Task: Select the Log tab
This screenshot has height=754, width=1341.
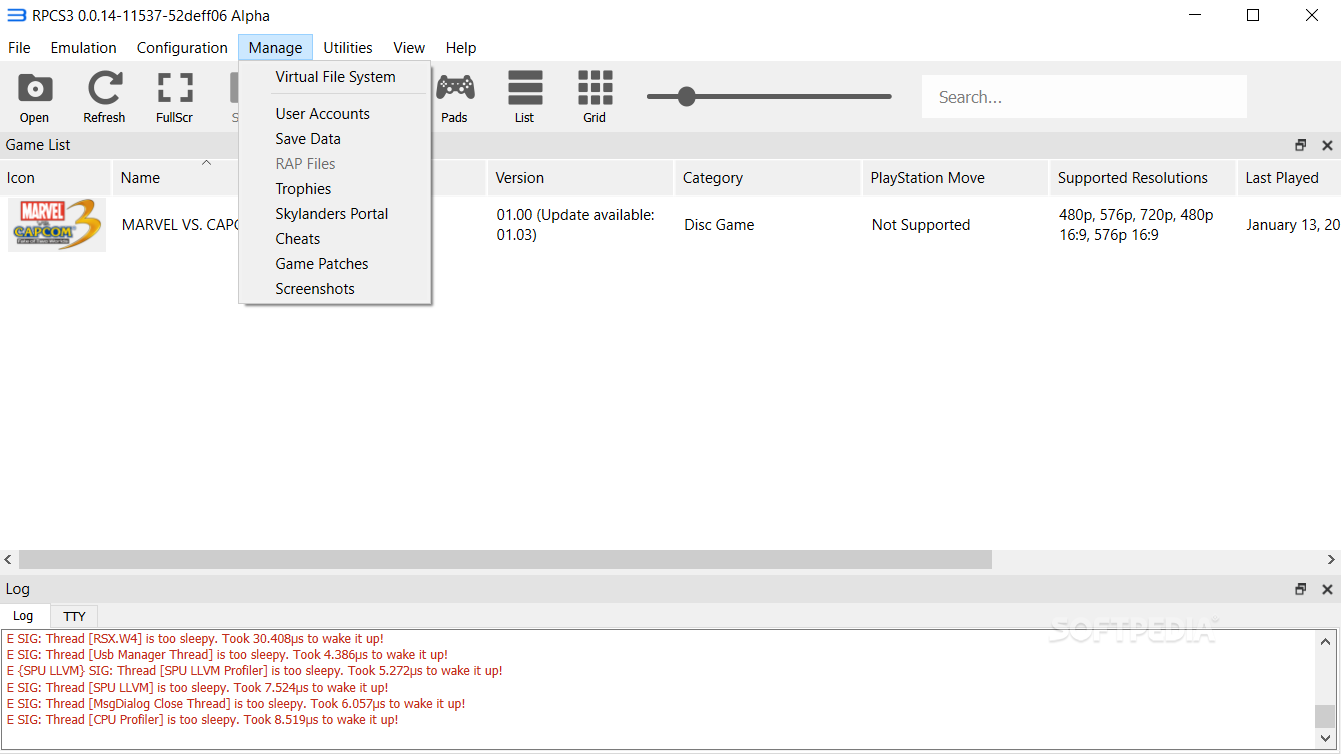Action: (x=23, y=616)
